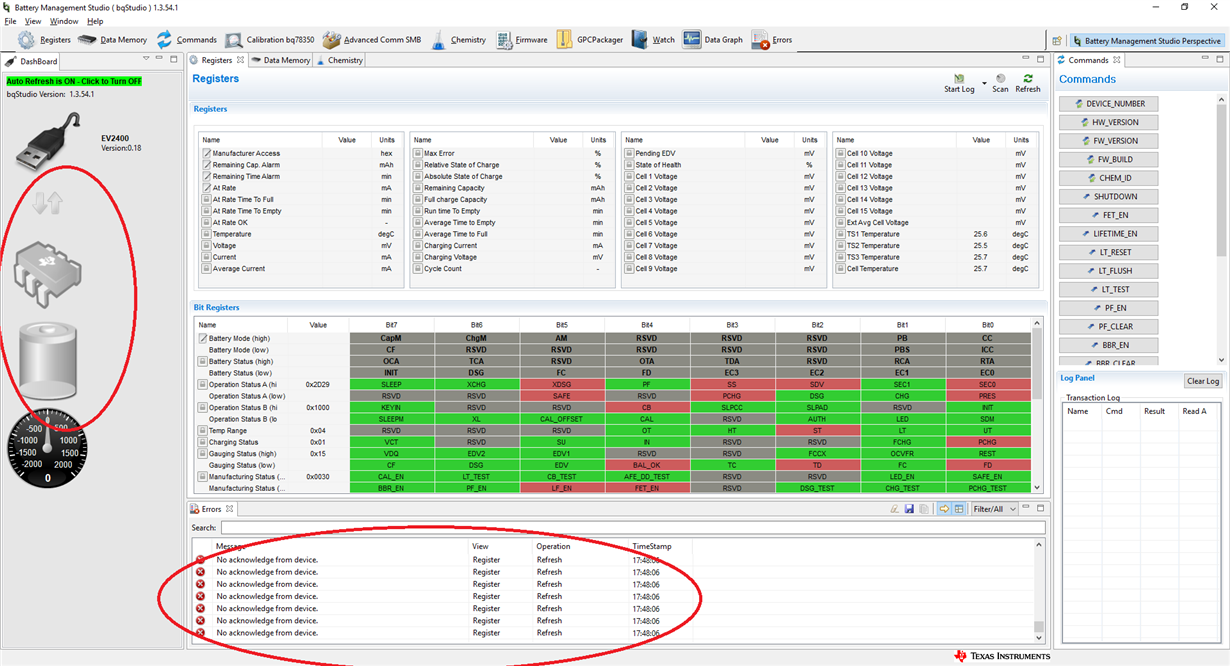Toggle the Cell 10 Voltage register box
Viewport: 1230px width, 666px height.
click(840, 153)
